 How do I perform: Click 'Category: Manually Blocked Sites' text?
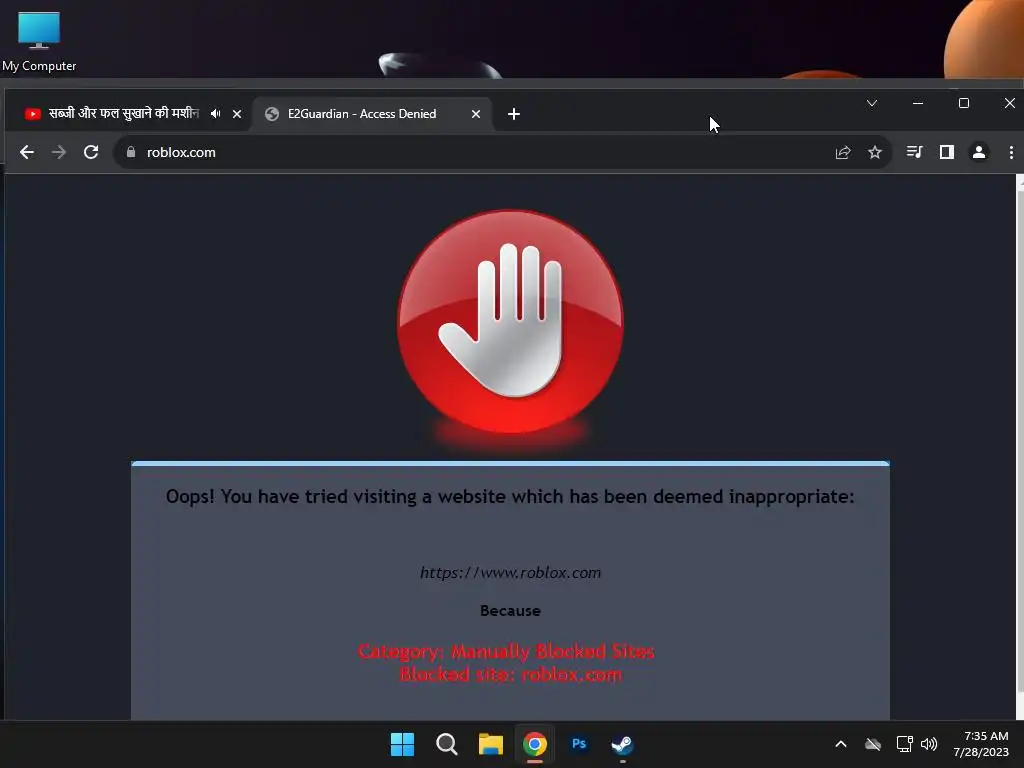(506, 651)
